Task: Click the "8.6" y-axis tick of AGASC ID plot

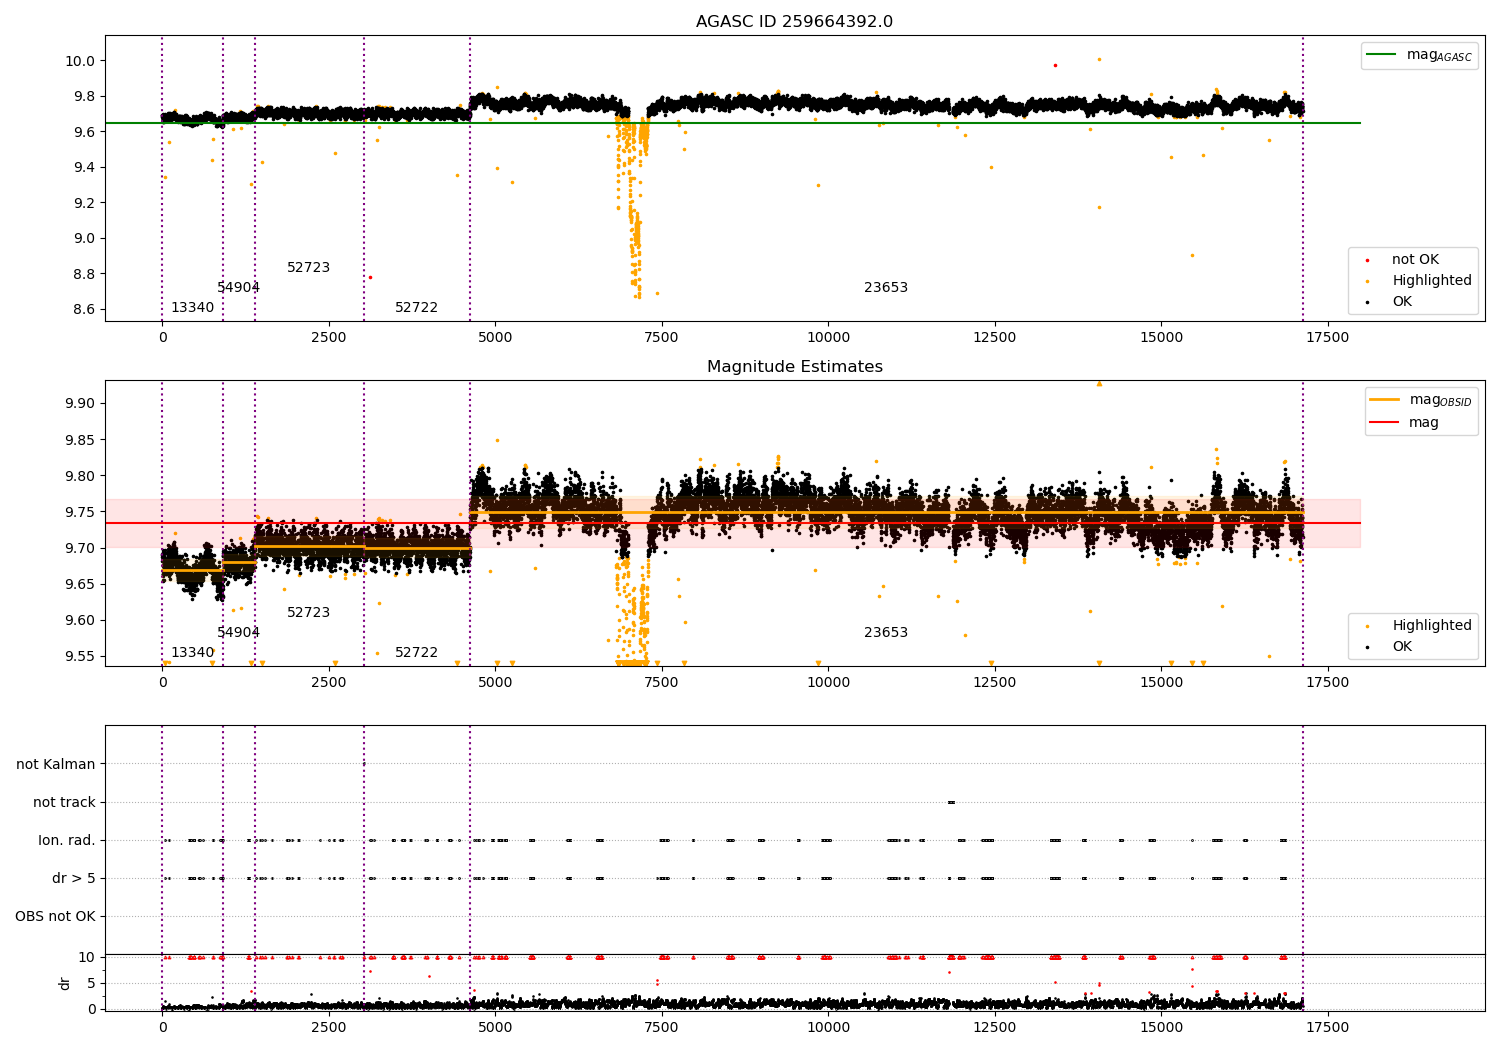Action: [x=84, y=310]
